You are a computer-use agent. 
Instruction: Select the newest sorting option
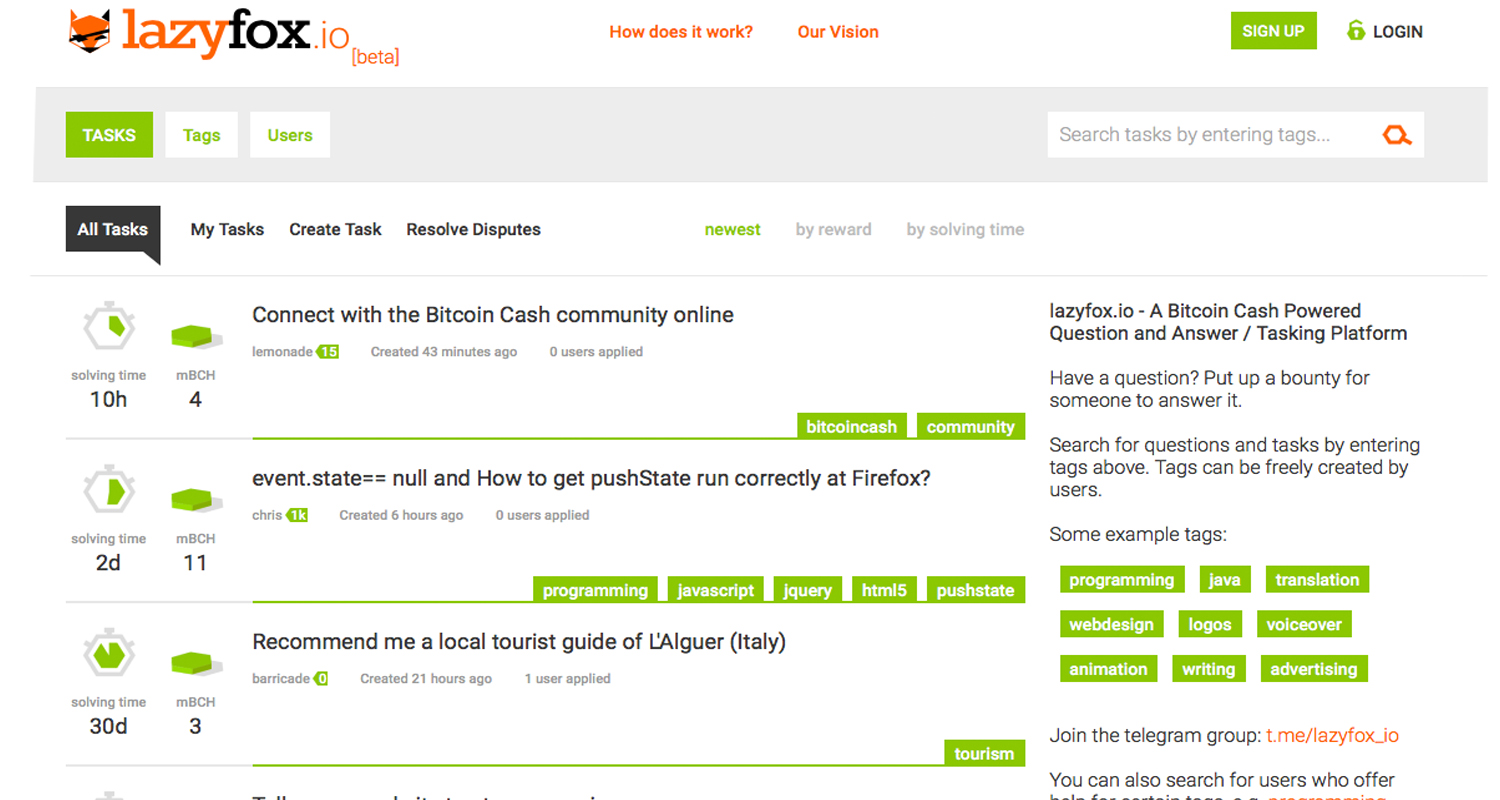click(x=732, y=229)
